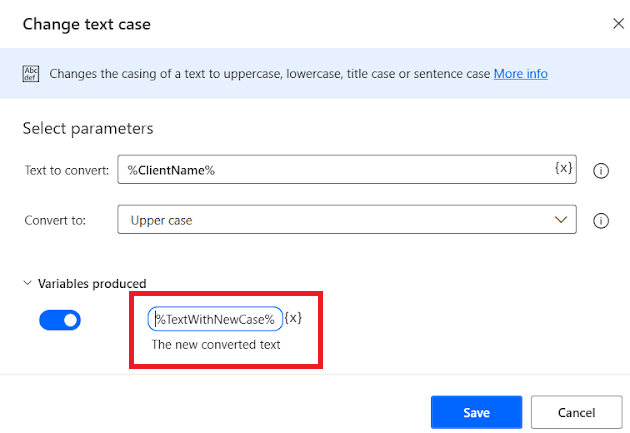
Task: Open the Convert to dropdown
Action: [347, 220]
